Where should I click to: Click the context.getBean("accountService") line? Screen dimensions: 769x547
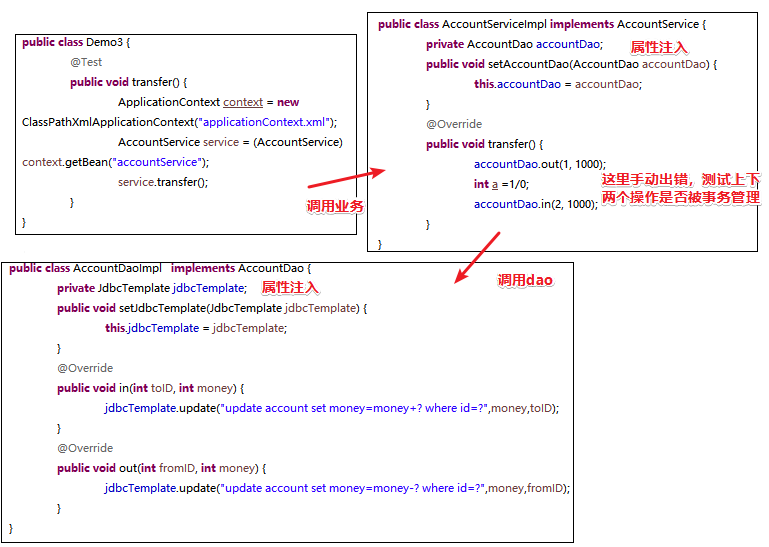[115, 162]
